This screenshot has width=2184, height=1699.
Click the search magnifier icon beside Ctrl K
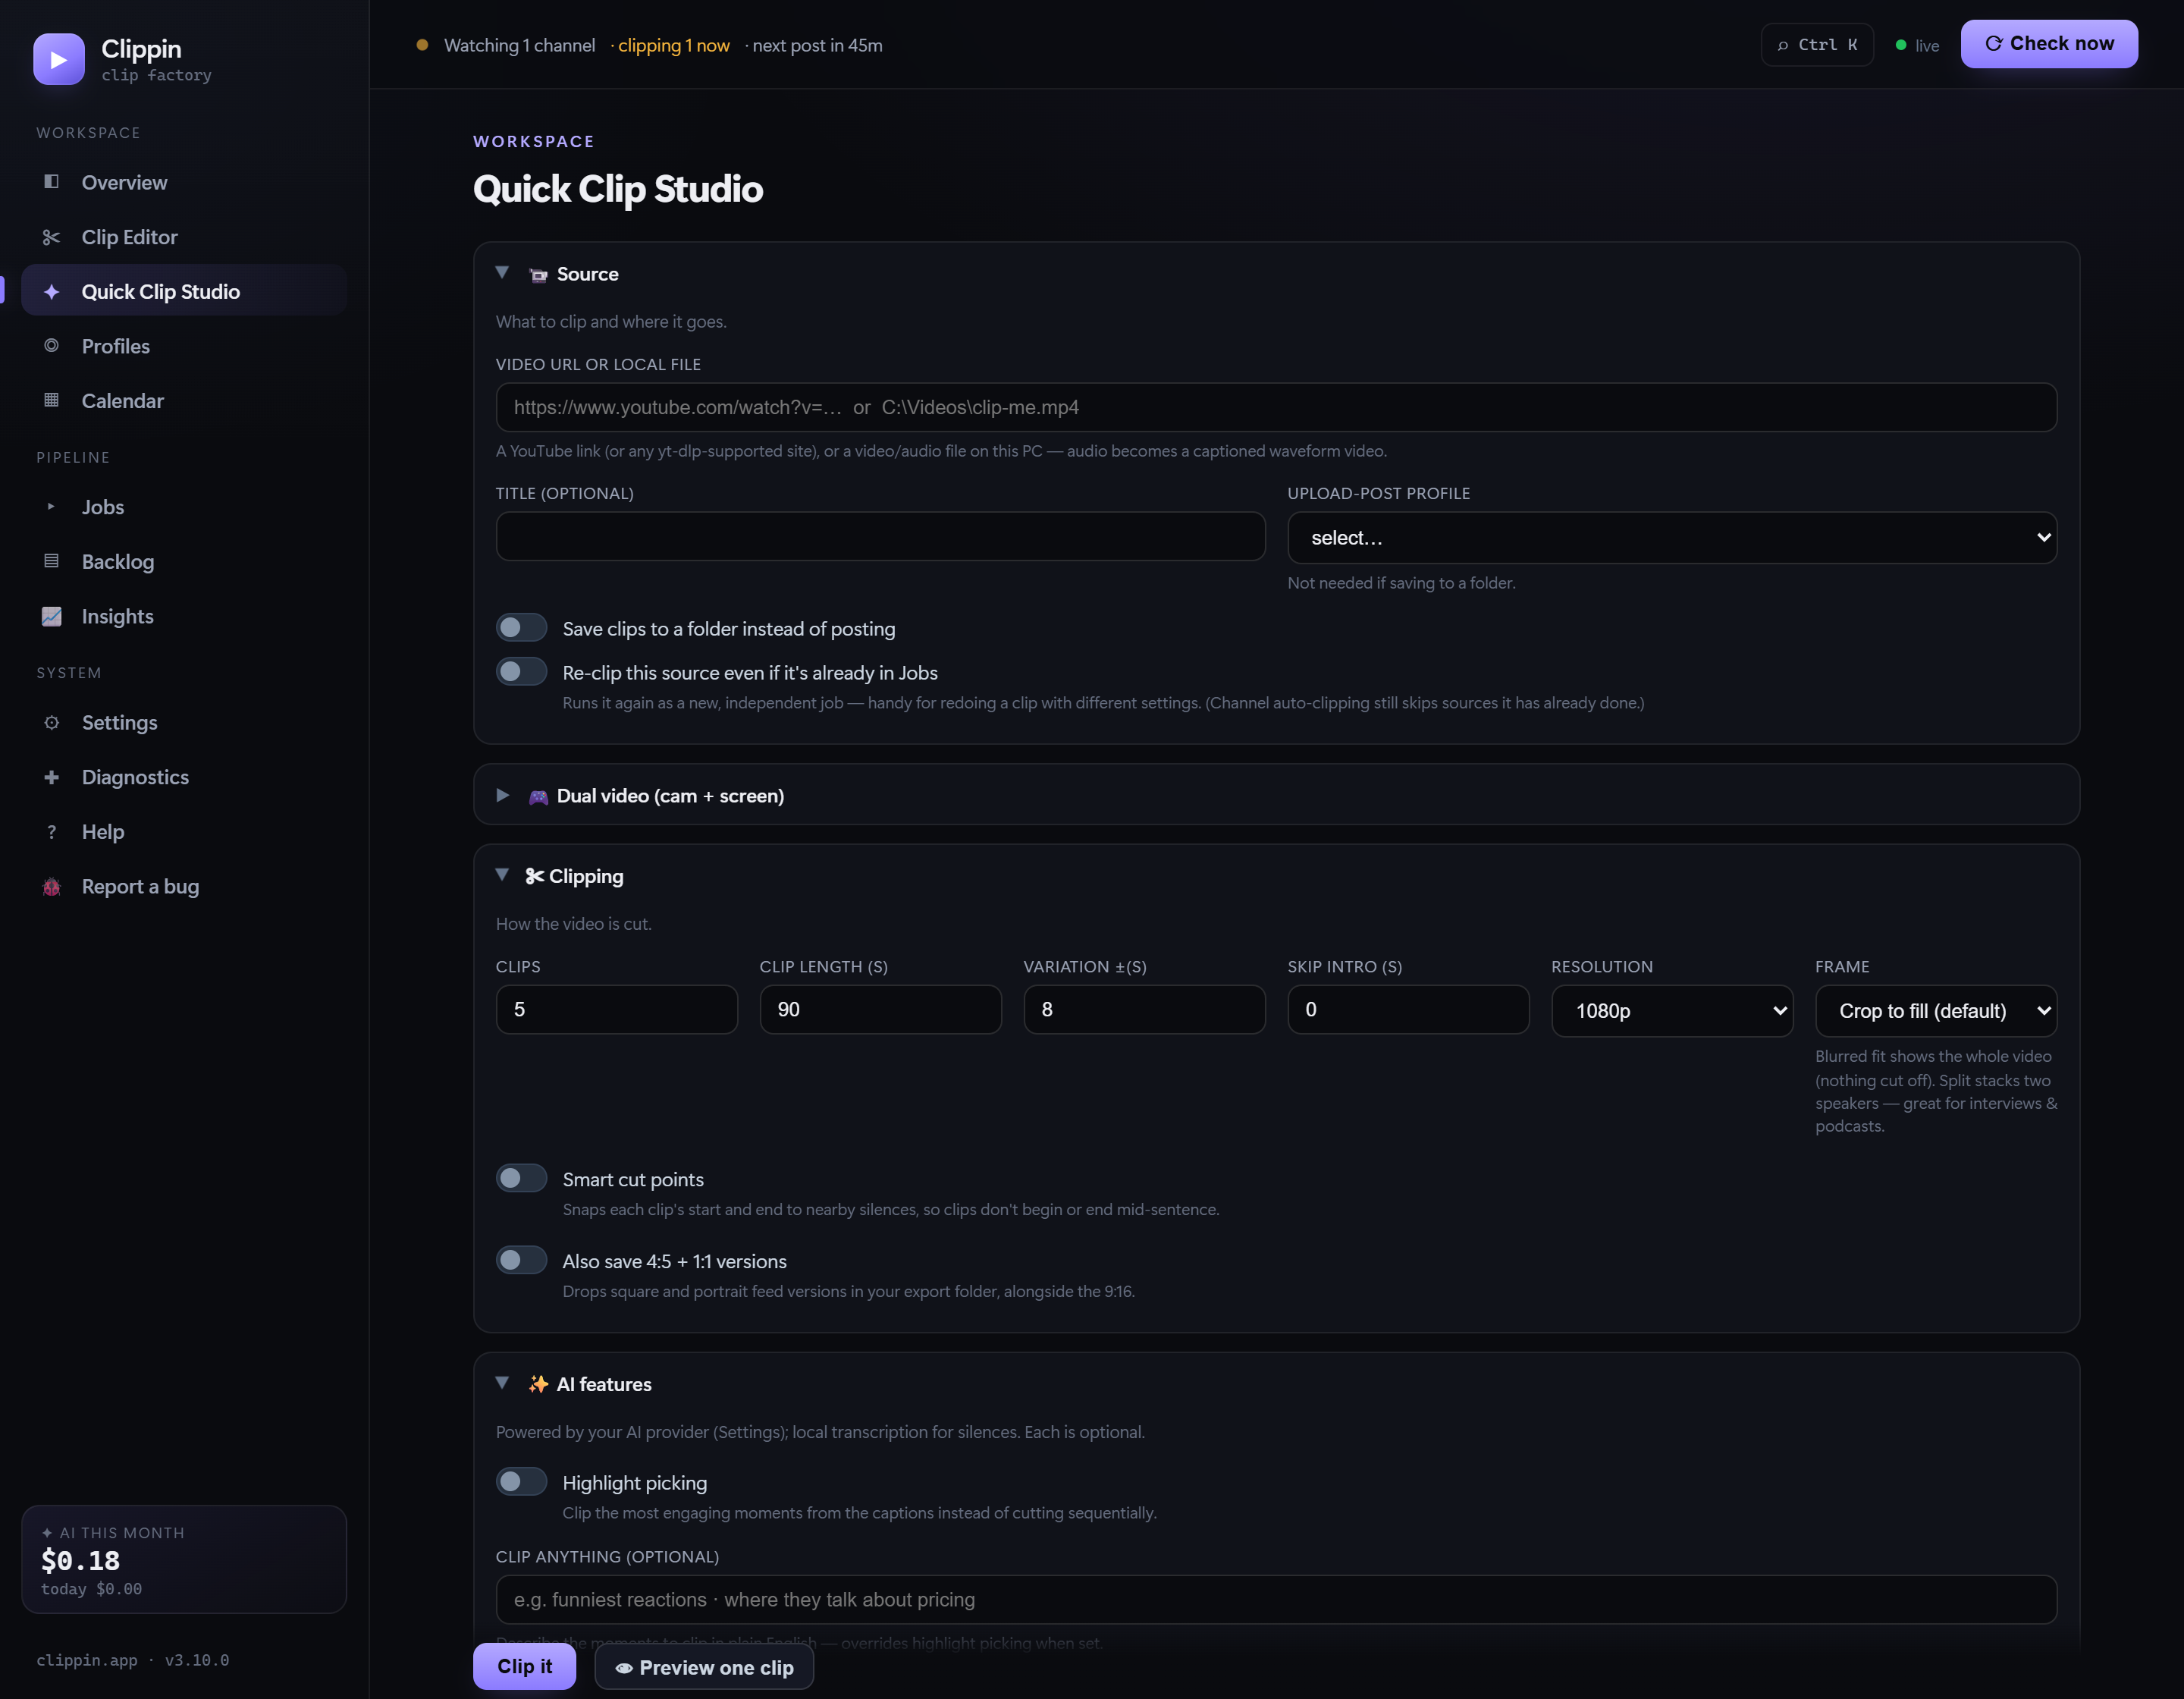[x=1782, y=45]
